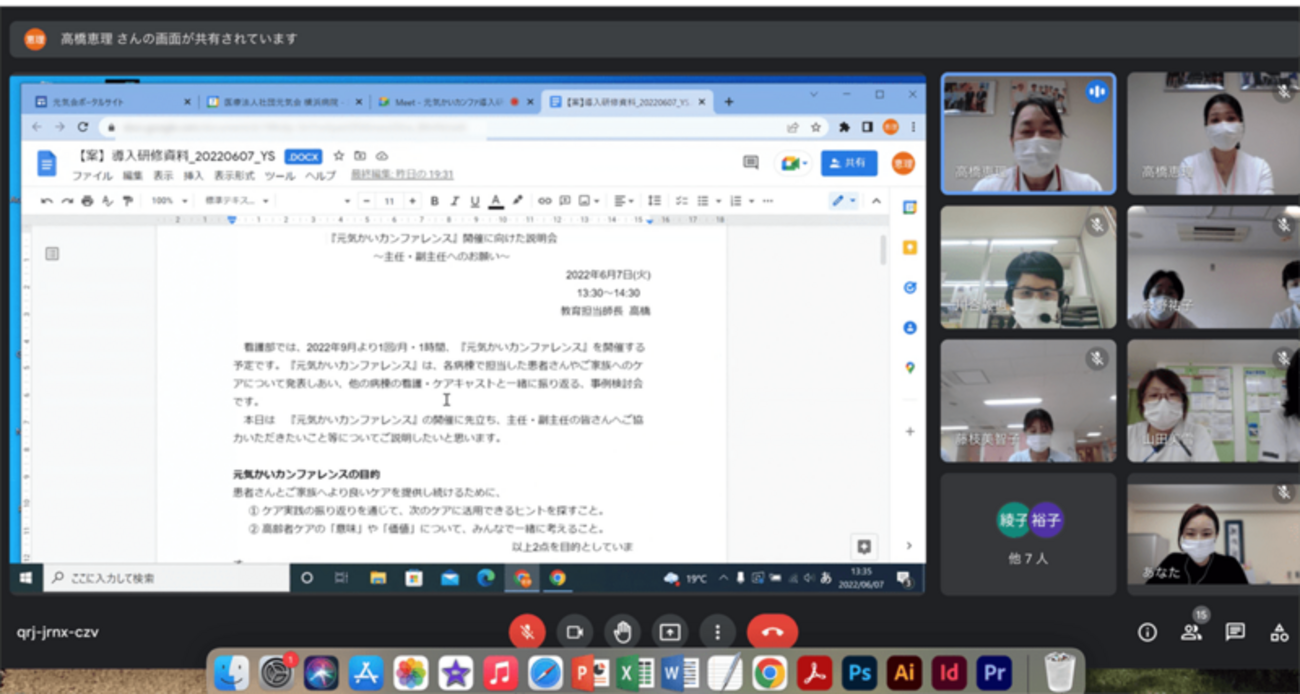Open meeting details info icon
Screen dimensions: 1300x694
1147,632
